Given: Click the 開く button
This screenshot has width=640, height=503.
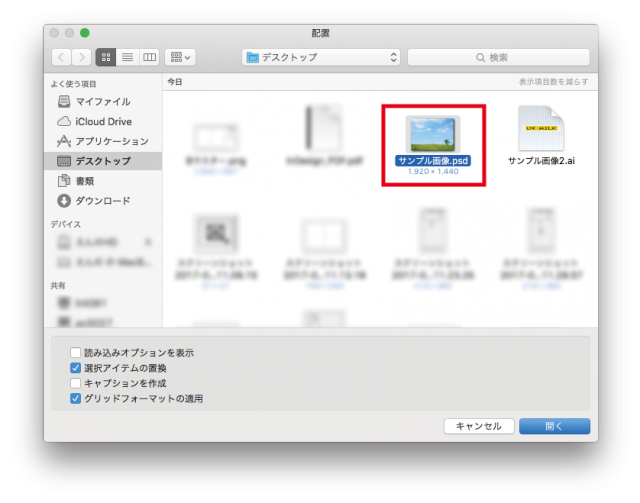Looking at the screenshot, I should 554,426.
